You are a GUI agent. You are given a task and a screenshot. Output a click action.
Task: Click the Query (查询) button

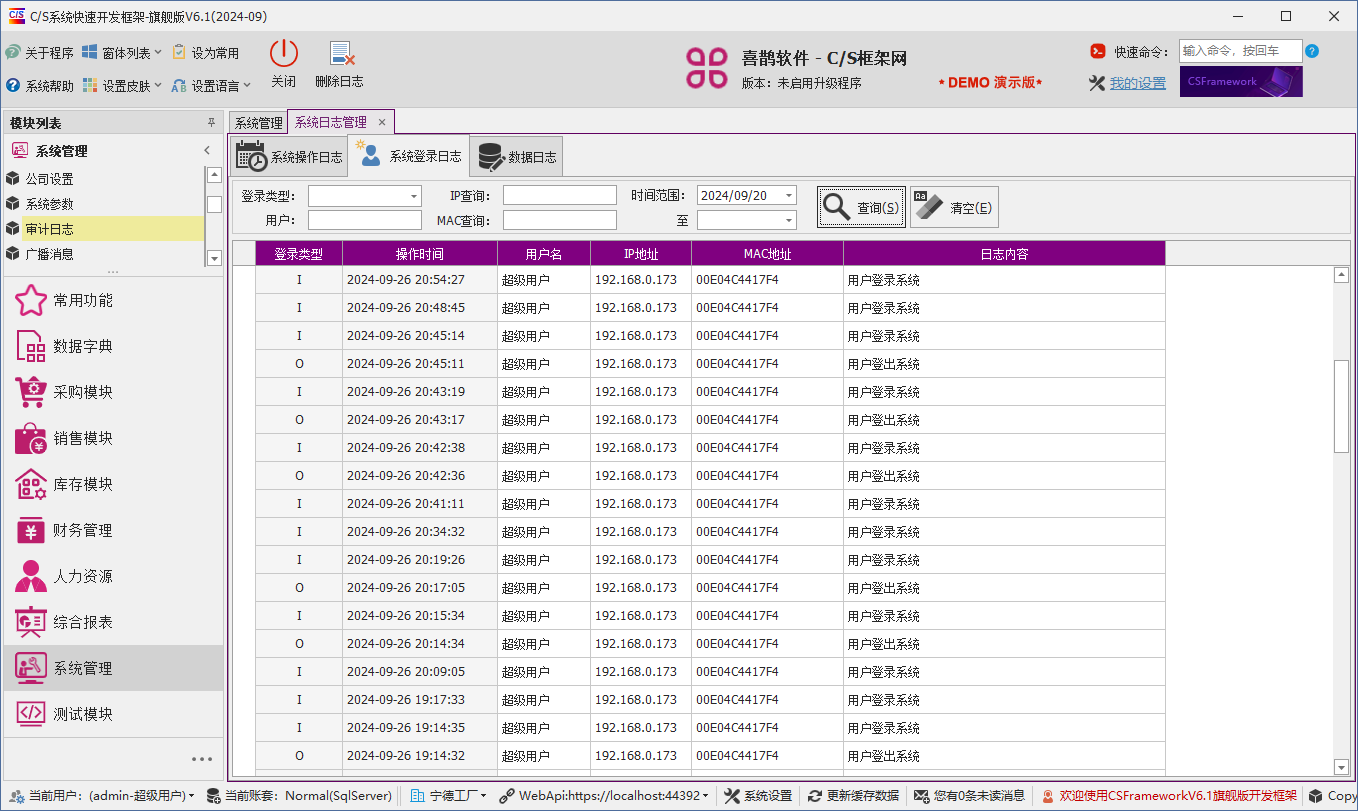(x=861, y=207)
